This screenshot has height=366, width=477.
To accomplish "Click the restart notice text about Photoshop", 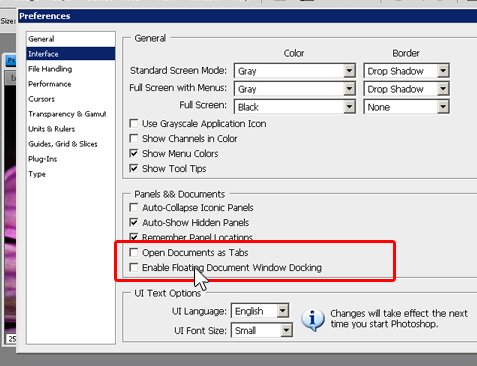I will coord(399,319).
